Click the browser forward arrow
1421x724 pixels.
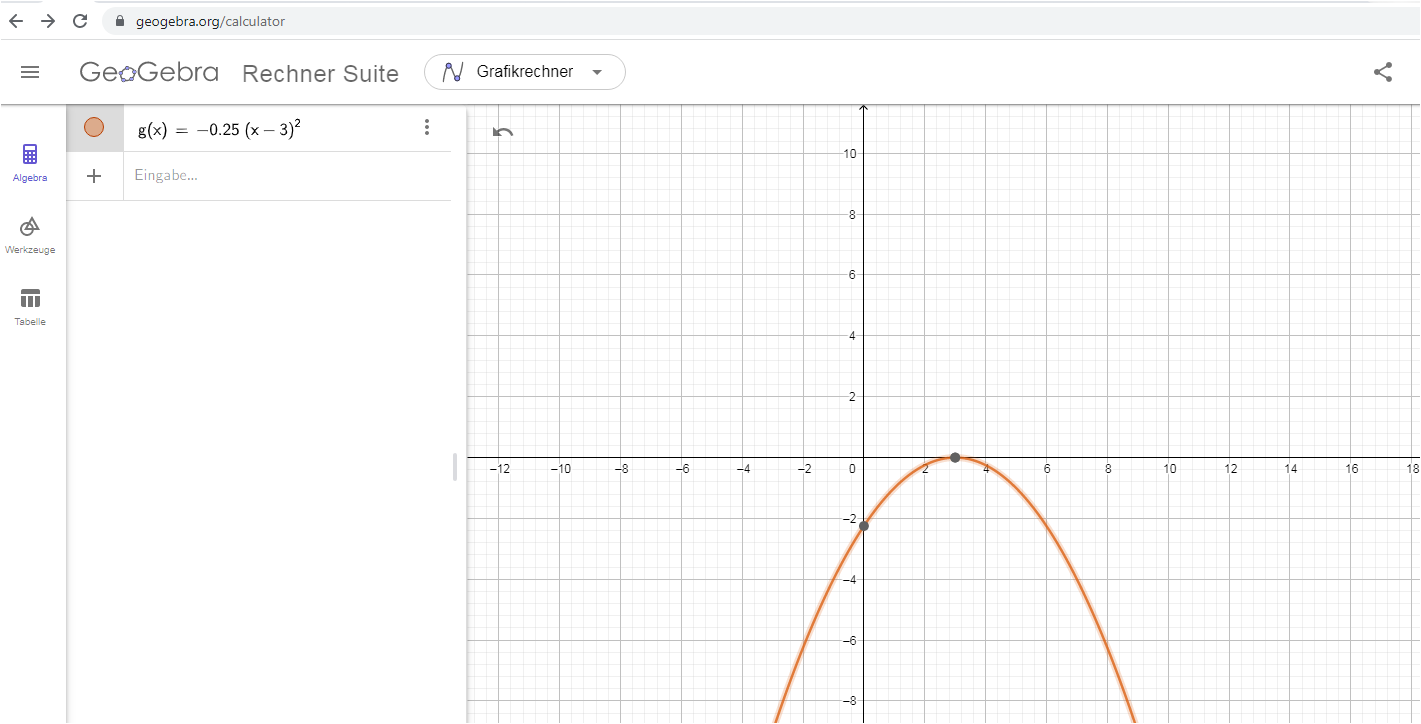[48, 21]
